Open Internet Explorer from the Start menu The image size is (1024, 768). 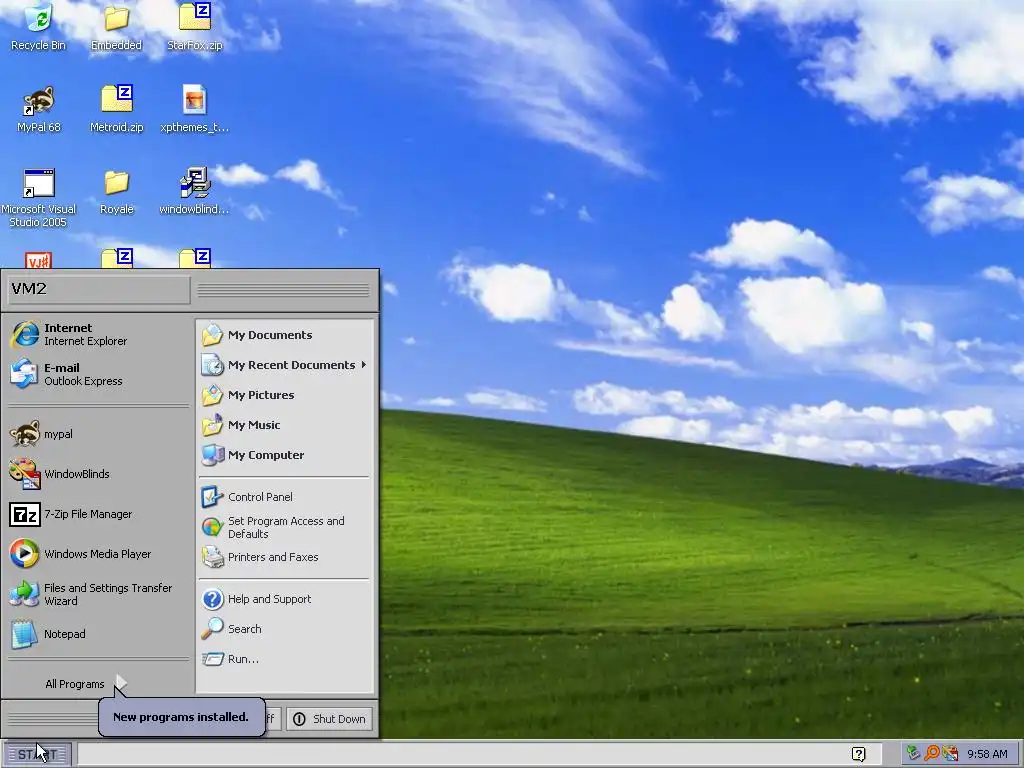point(98,334)
